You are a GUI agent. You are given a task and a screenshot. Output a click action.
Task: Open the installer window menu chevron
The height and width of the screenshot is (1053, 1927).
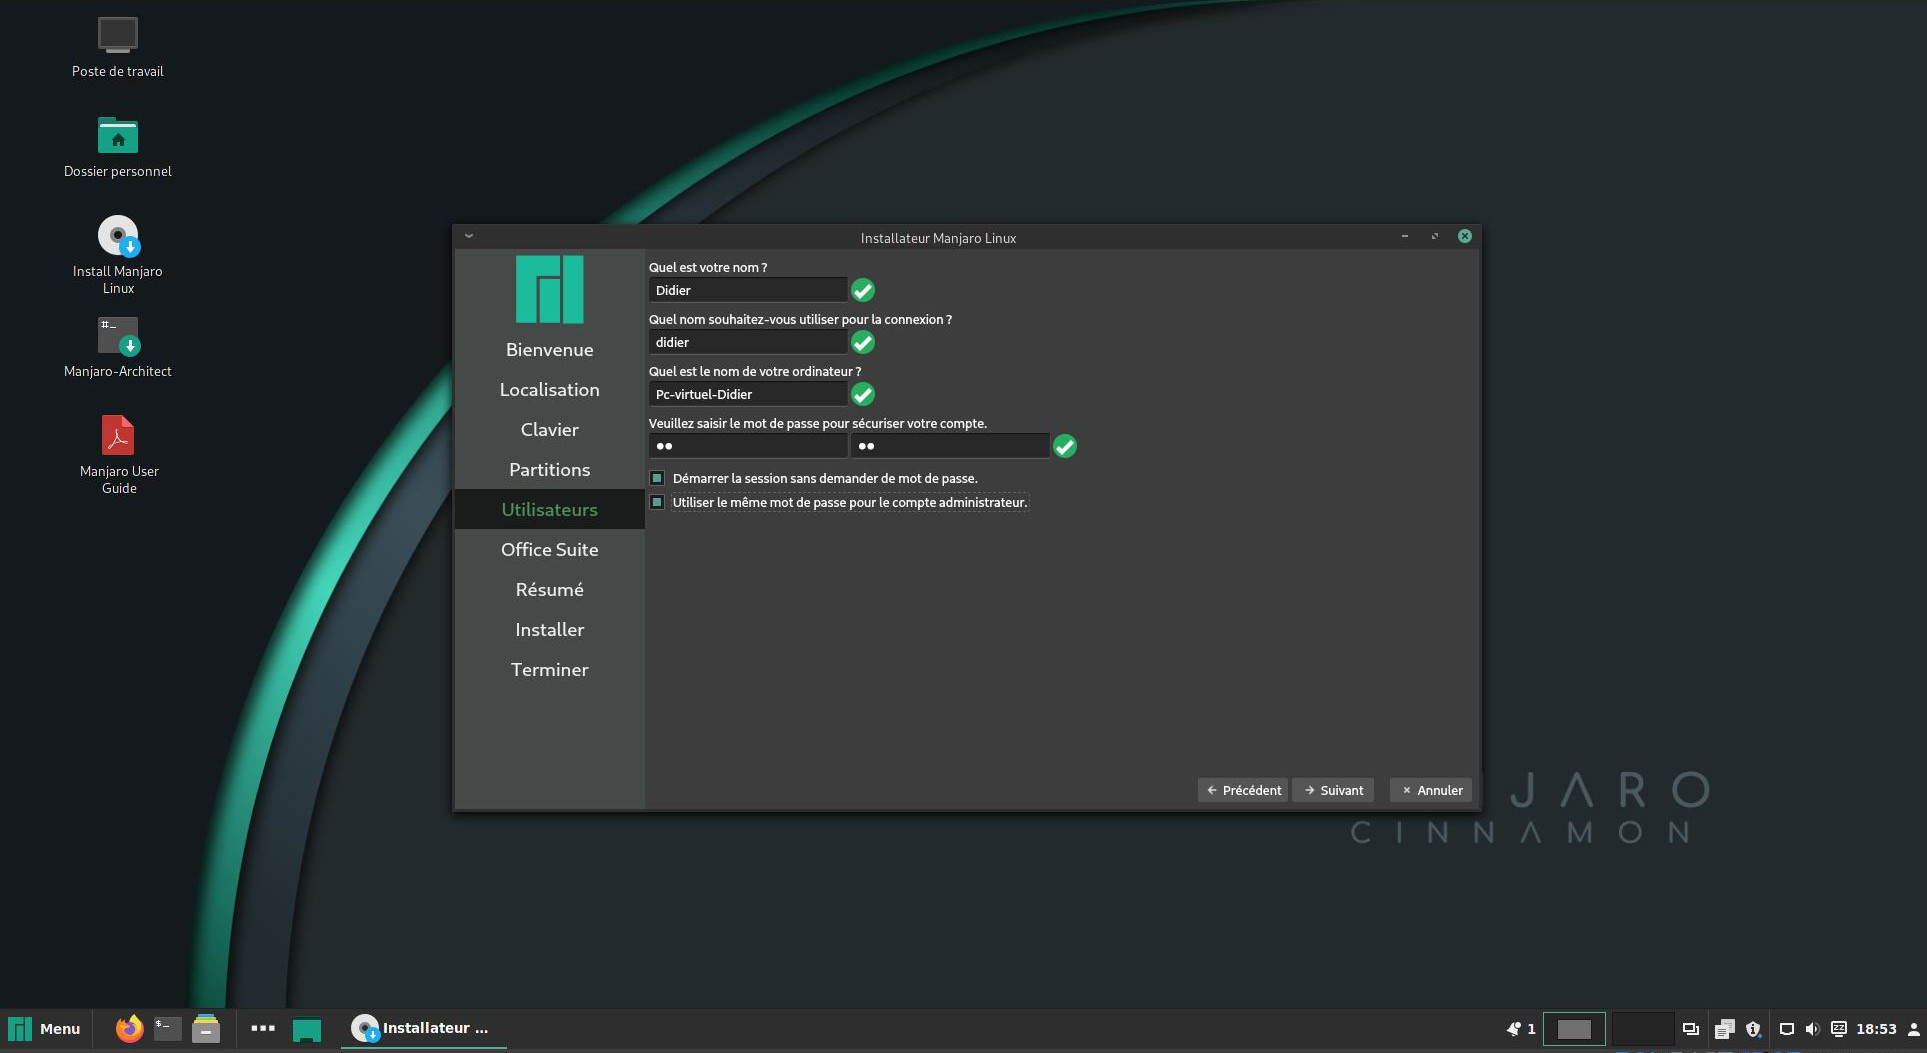[x=469, y=237]
